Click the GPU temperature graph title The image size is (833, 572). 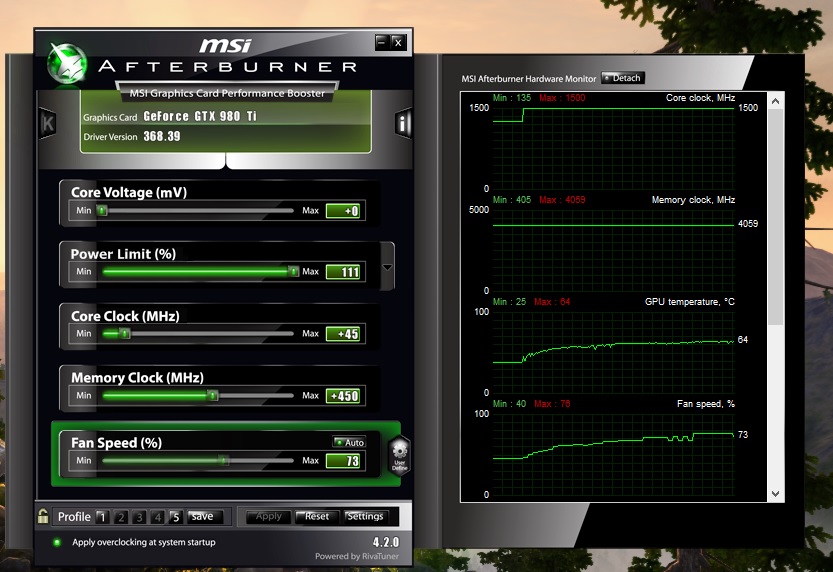point(690,302)
